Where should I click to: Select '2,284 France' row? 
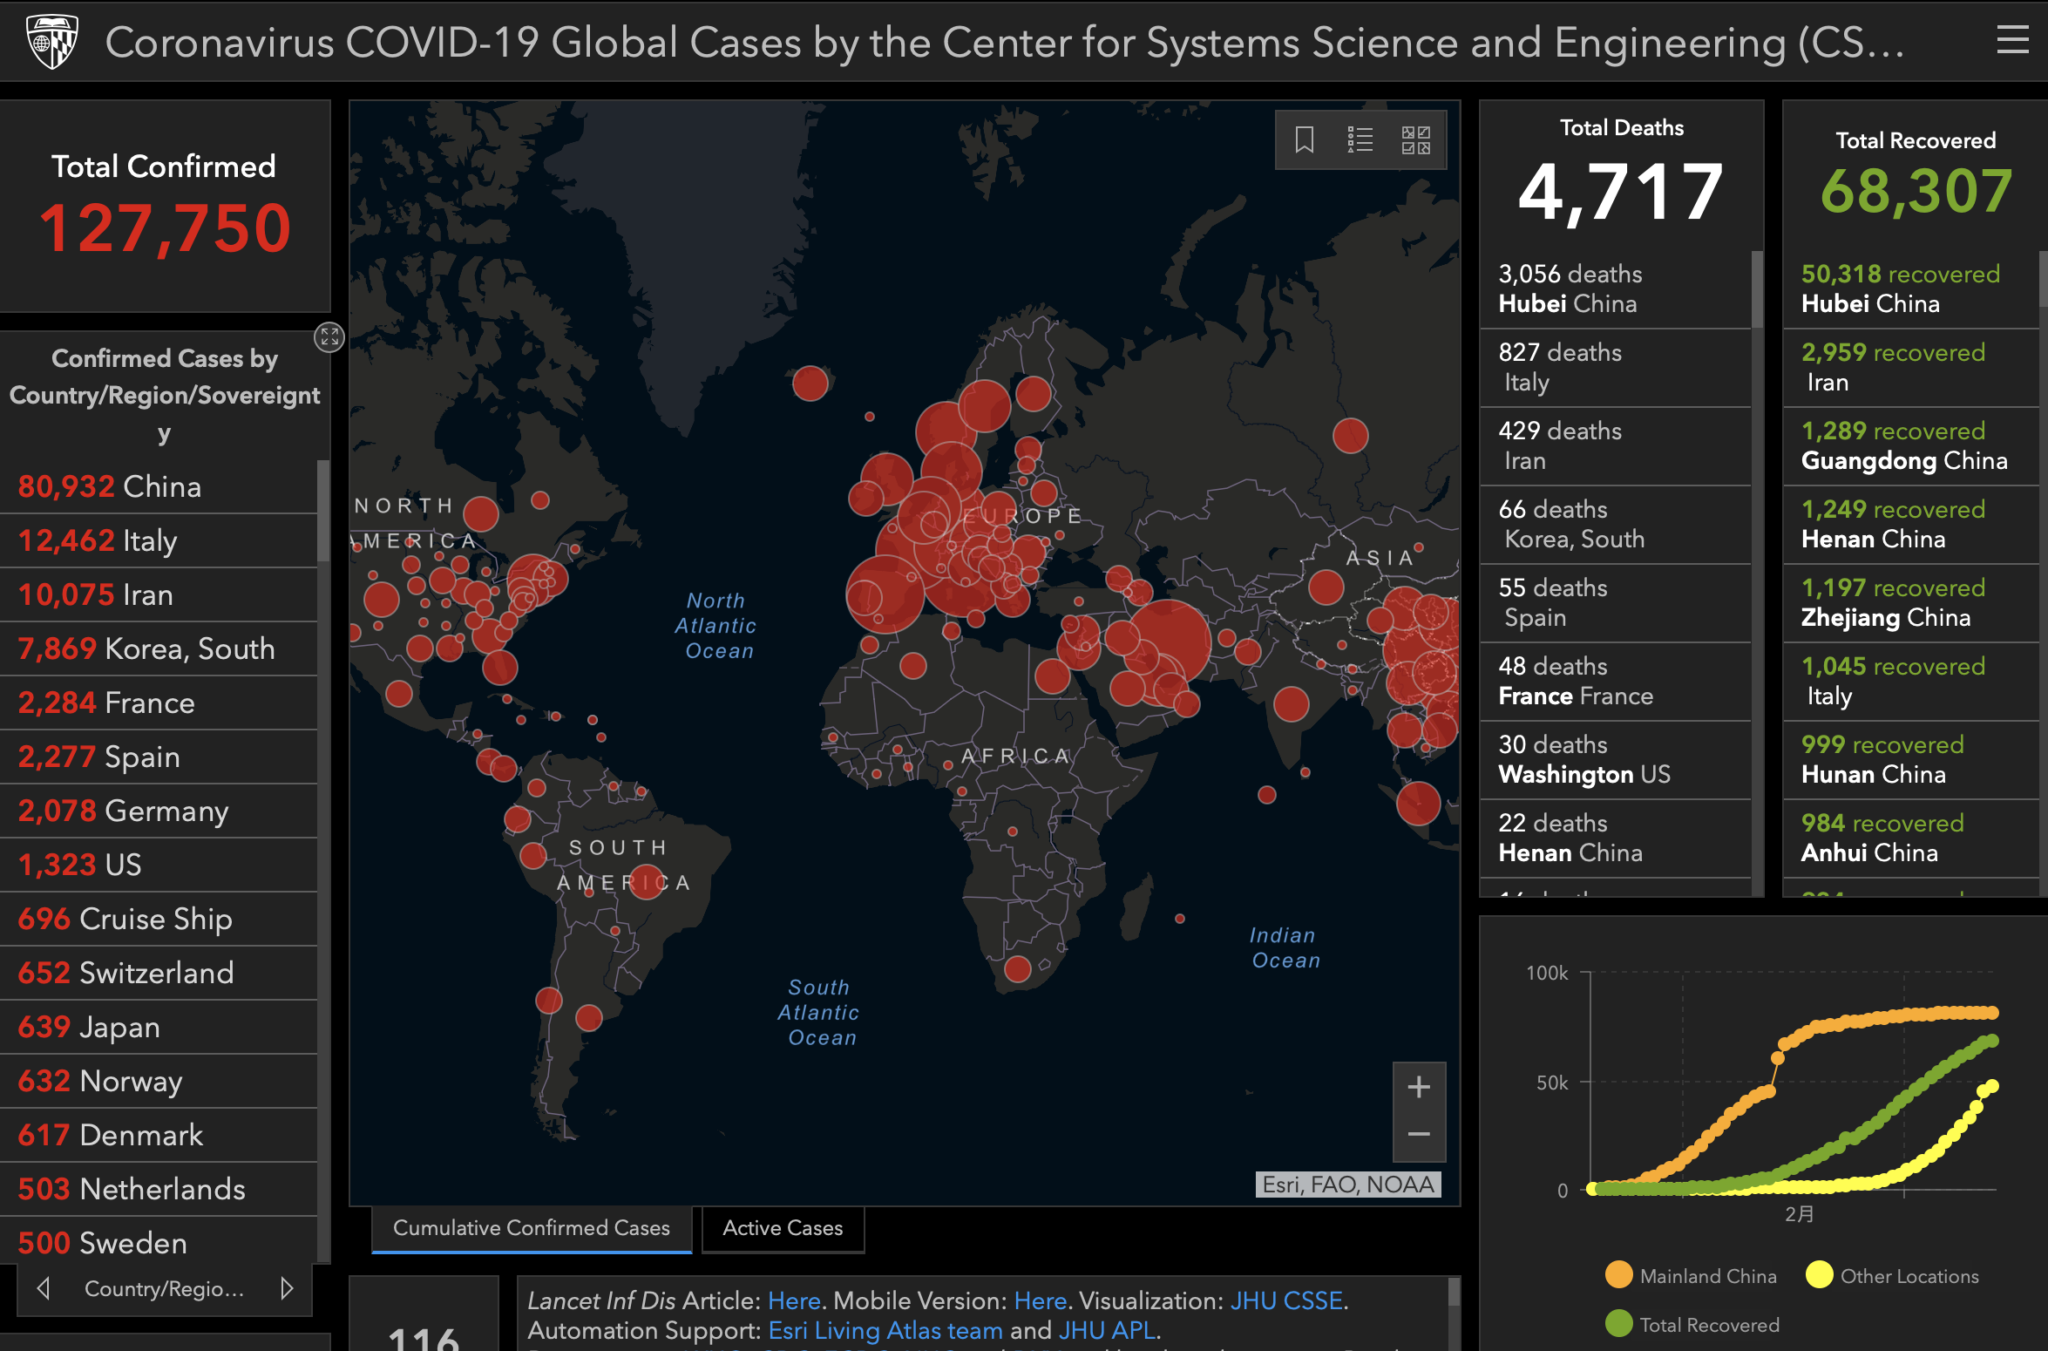(159, 703)
